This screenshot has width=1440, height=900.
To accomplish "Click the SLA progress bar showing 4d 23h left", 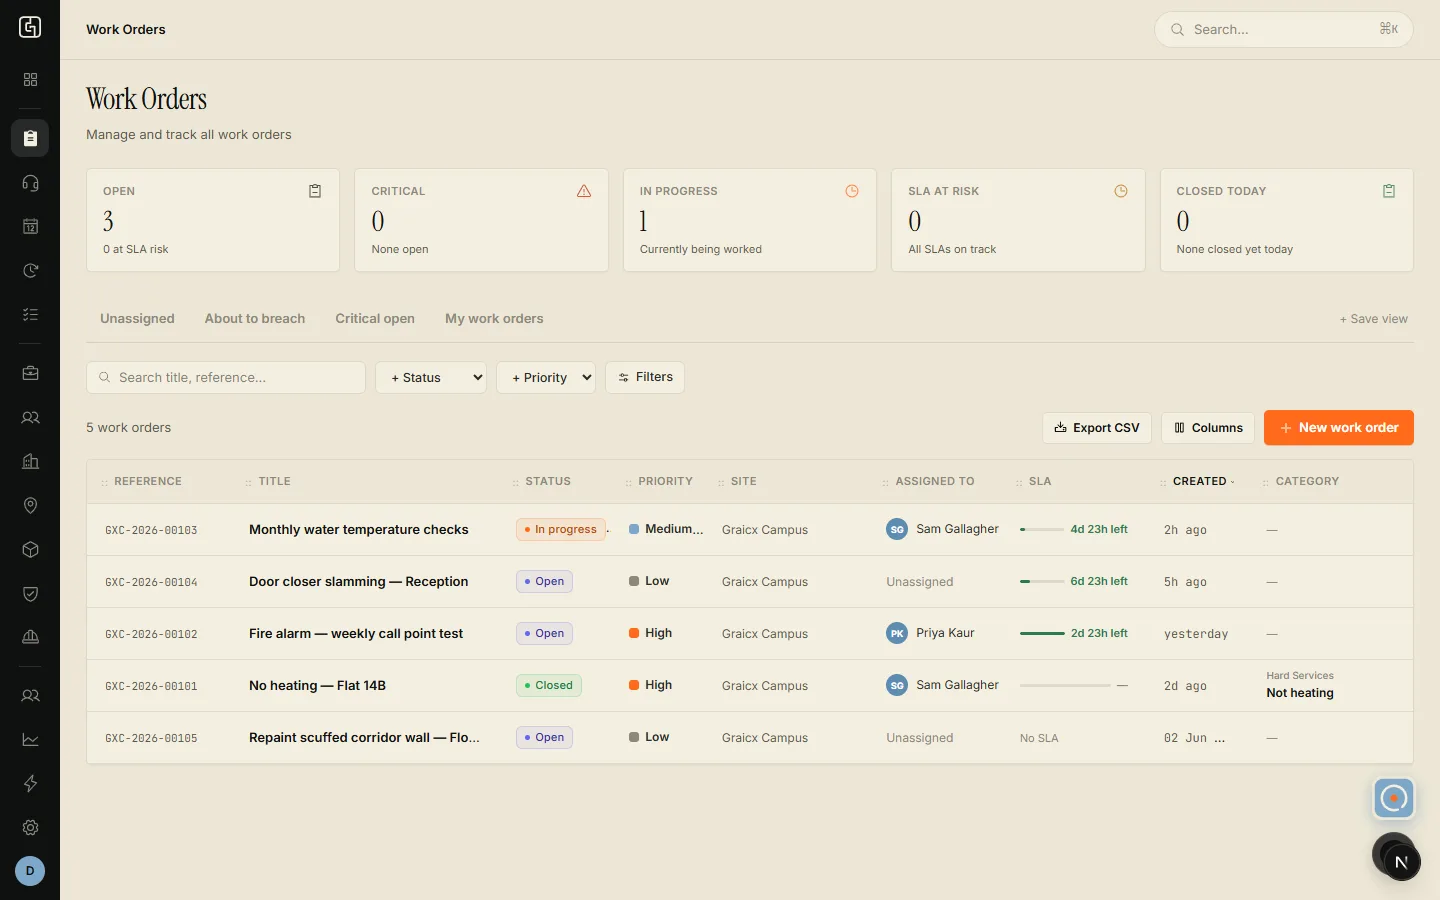I will point(1042,529).
